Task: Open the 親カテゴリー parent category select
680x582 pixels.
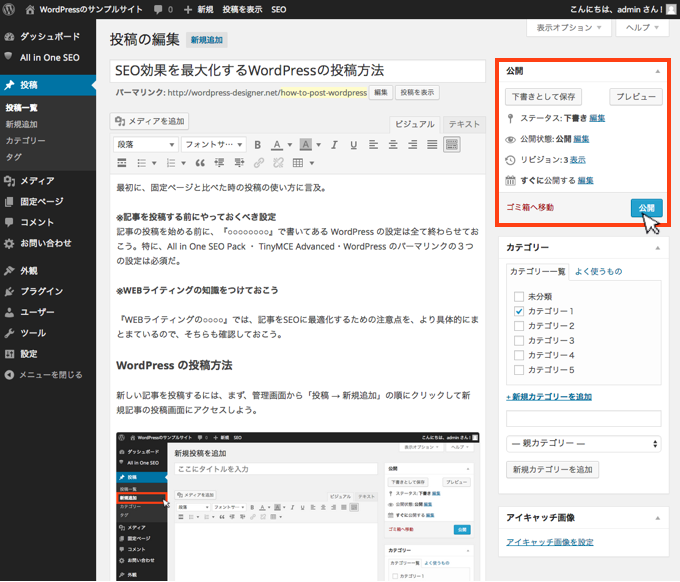Action: (584, 444)
